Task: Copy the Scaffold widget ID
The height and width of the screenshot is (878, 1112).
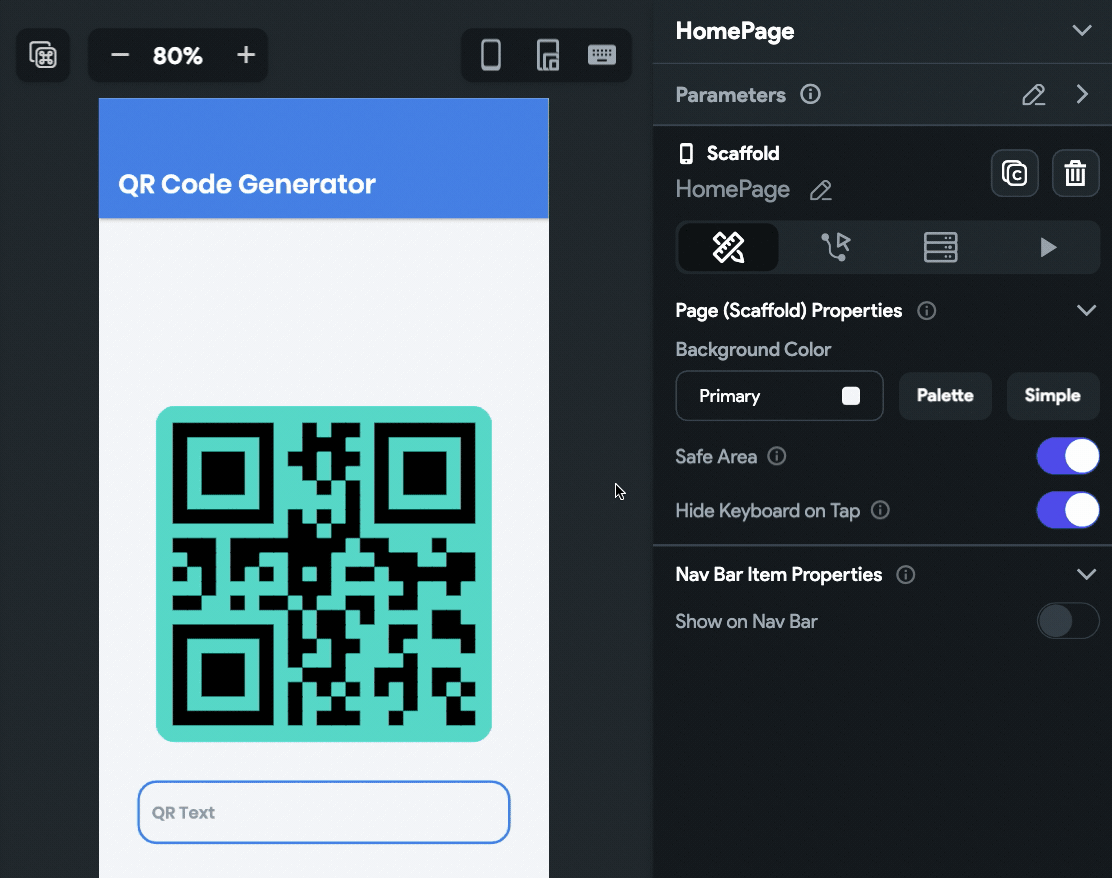Action: pos(1014,173)
